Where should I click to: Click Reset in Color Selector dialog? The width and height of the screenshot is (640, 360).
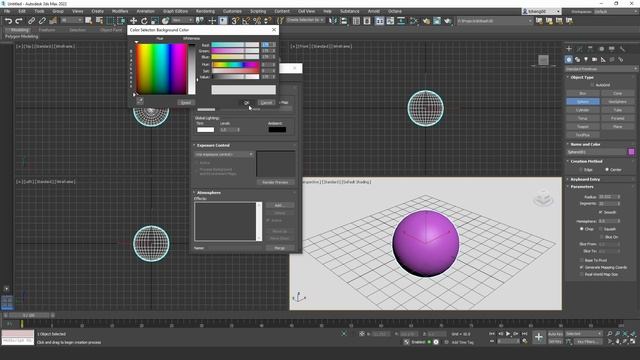click(186, 102)
